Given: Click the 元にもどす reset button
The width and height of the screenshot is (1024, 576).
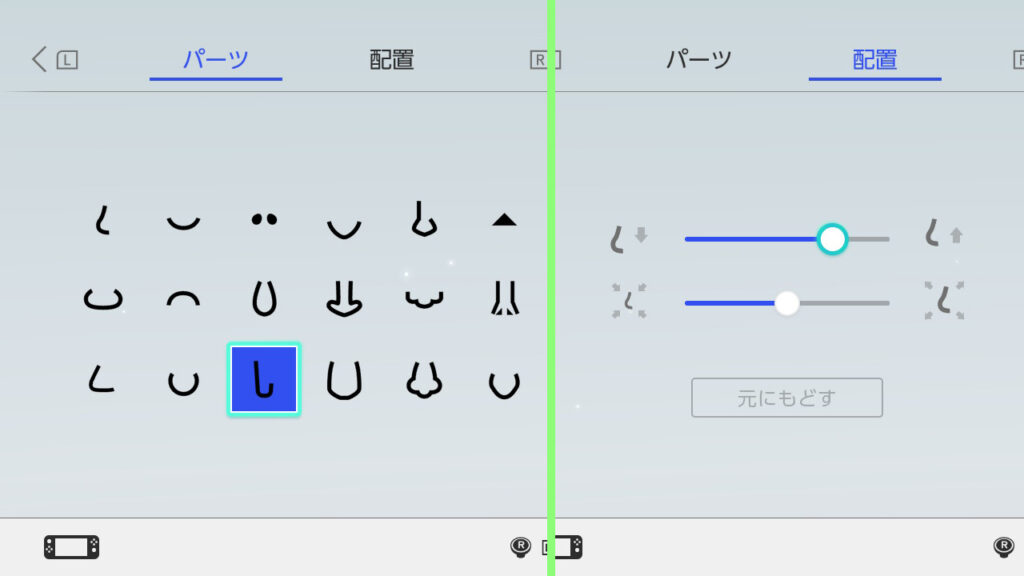Looking at the screenshot, I should click(x=787, y=398).
